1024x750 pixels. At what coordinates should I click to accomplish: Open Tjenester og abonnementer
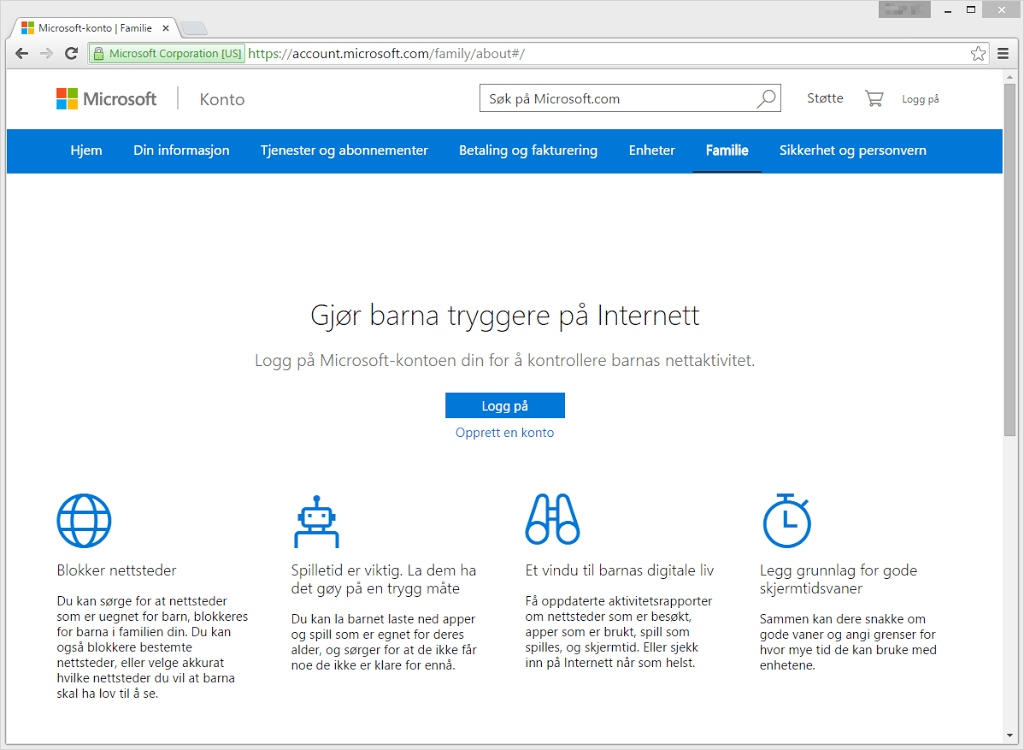tap(344, 150)
